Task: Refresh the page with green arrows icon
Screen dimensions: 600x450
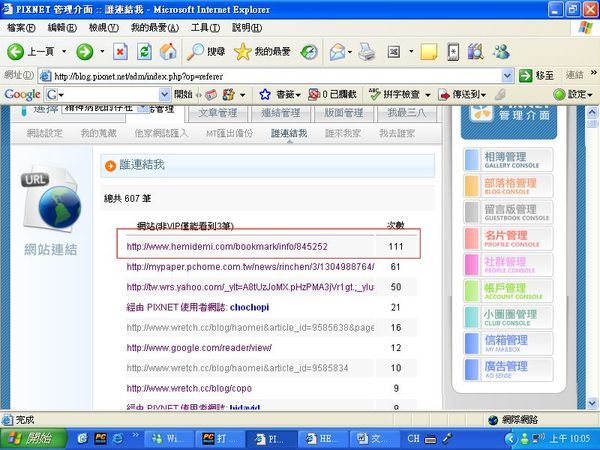Action: click(x=144, y=52)
